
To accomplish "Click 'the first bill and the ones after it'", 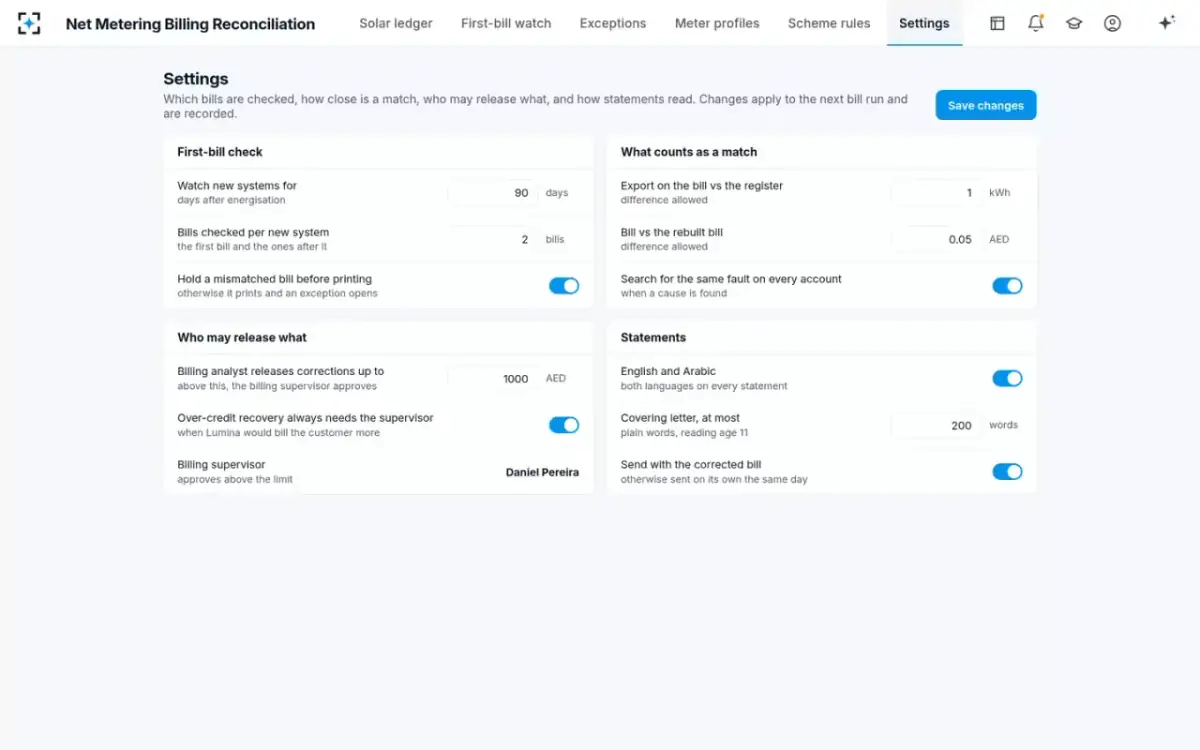I will point(252,247).
